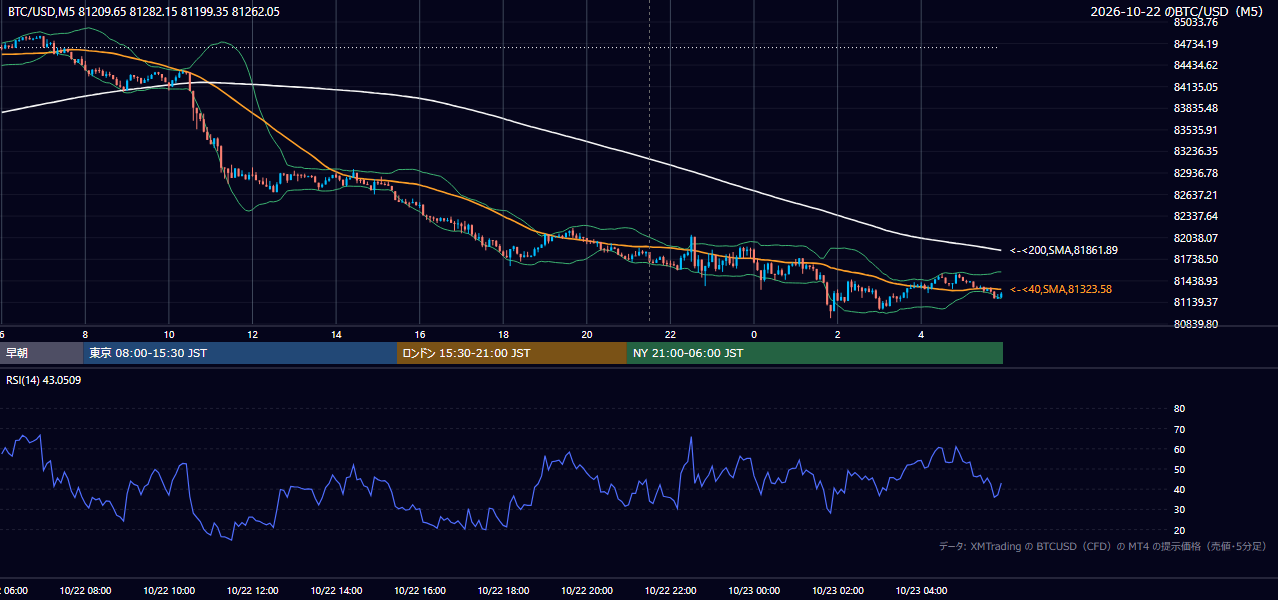Click RSI scale value 60
This screenshot has width=1278, height=600.
pos(1179,449)
